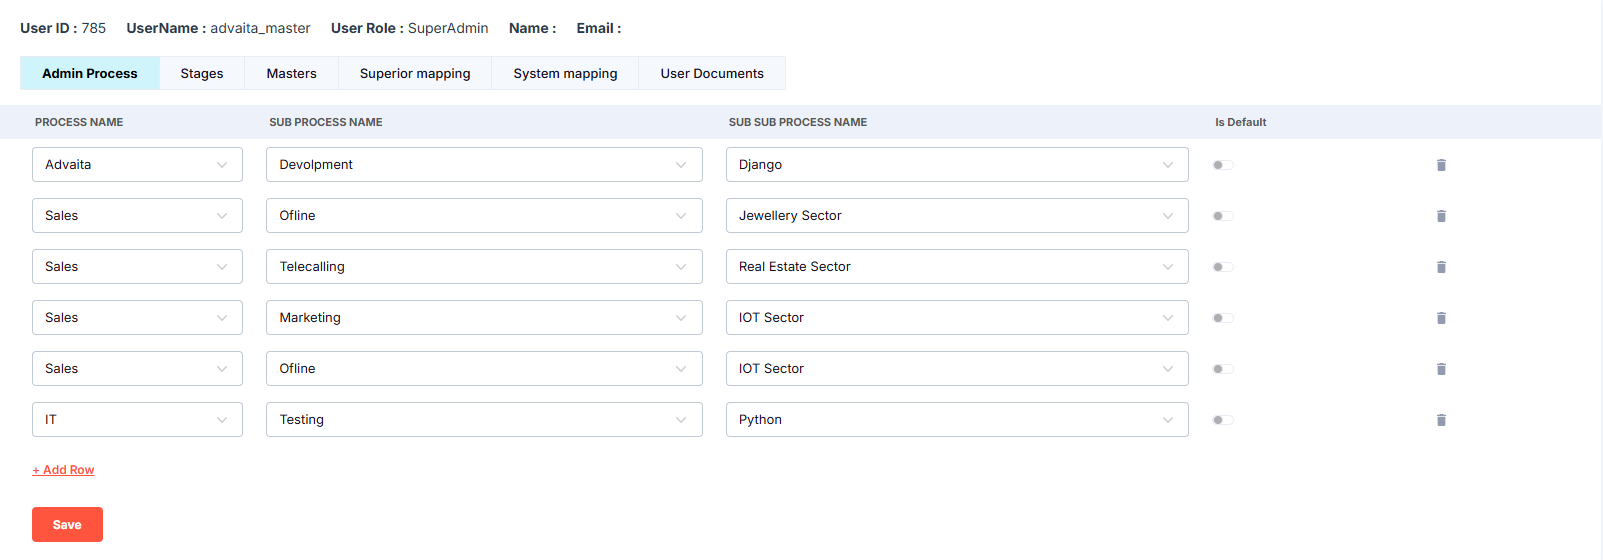1603x560 pixels.
Task: Switch to the Stages tab
Action: (202, 74)
